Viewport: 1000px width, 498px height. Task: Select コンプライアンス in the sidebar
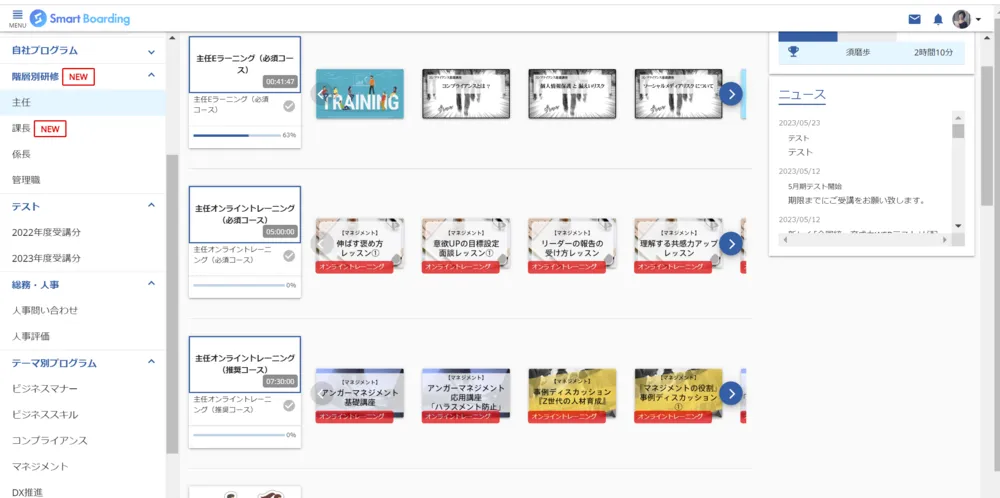(50, 440)
